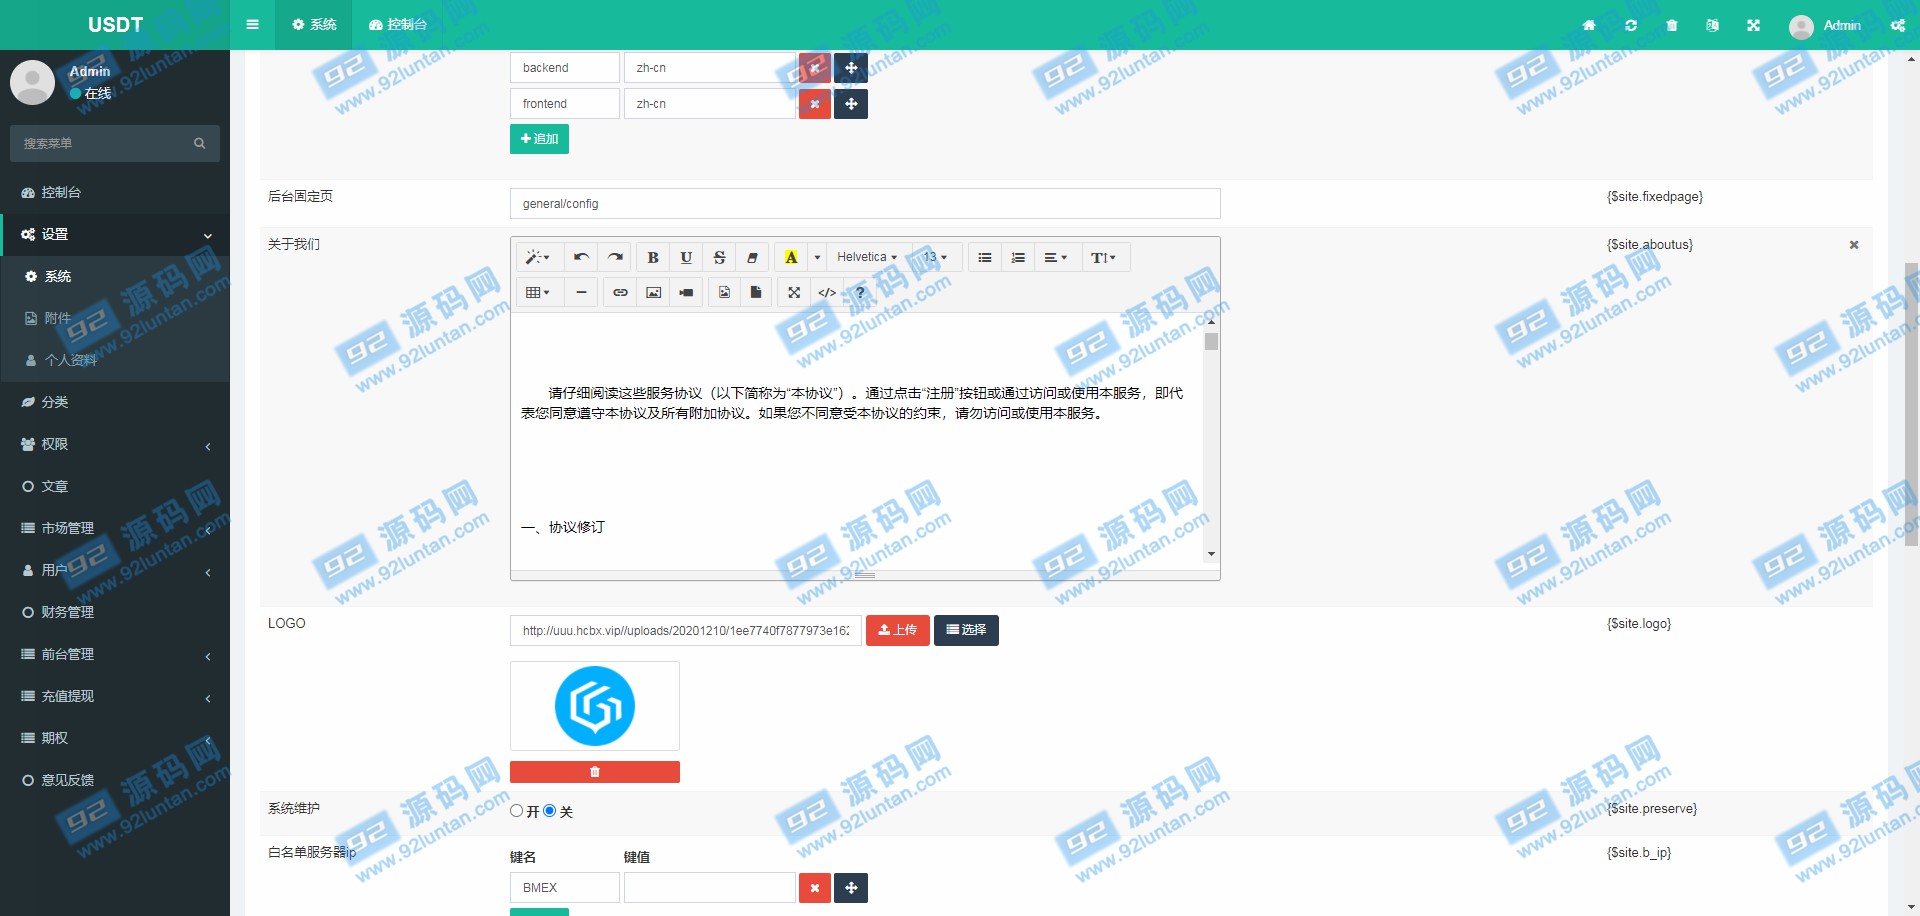Toggle the sidebar with the hamburger icon

click(252, 25)
